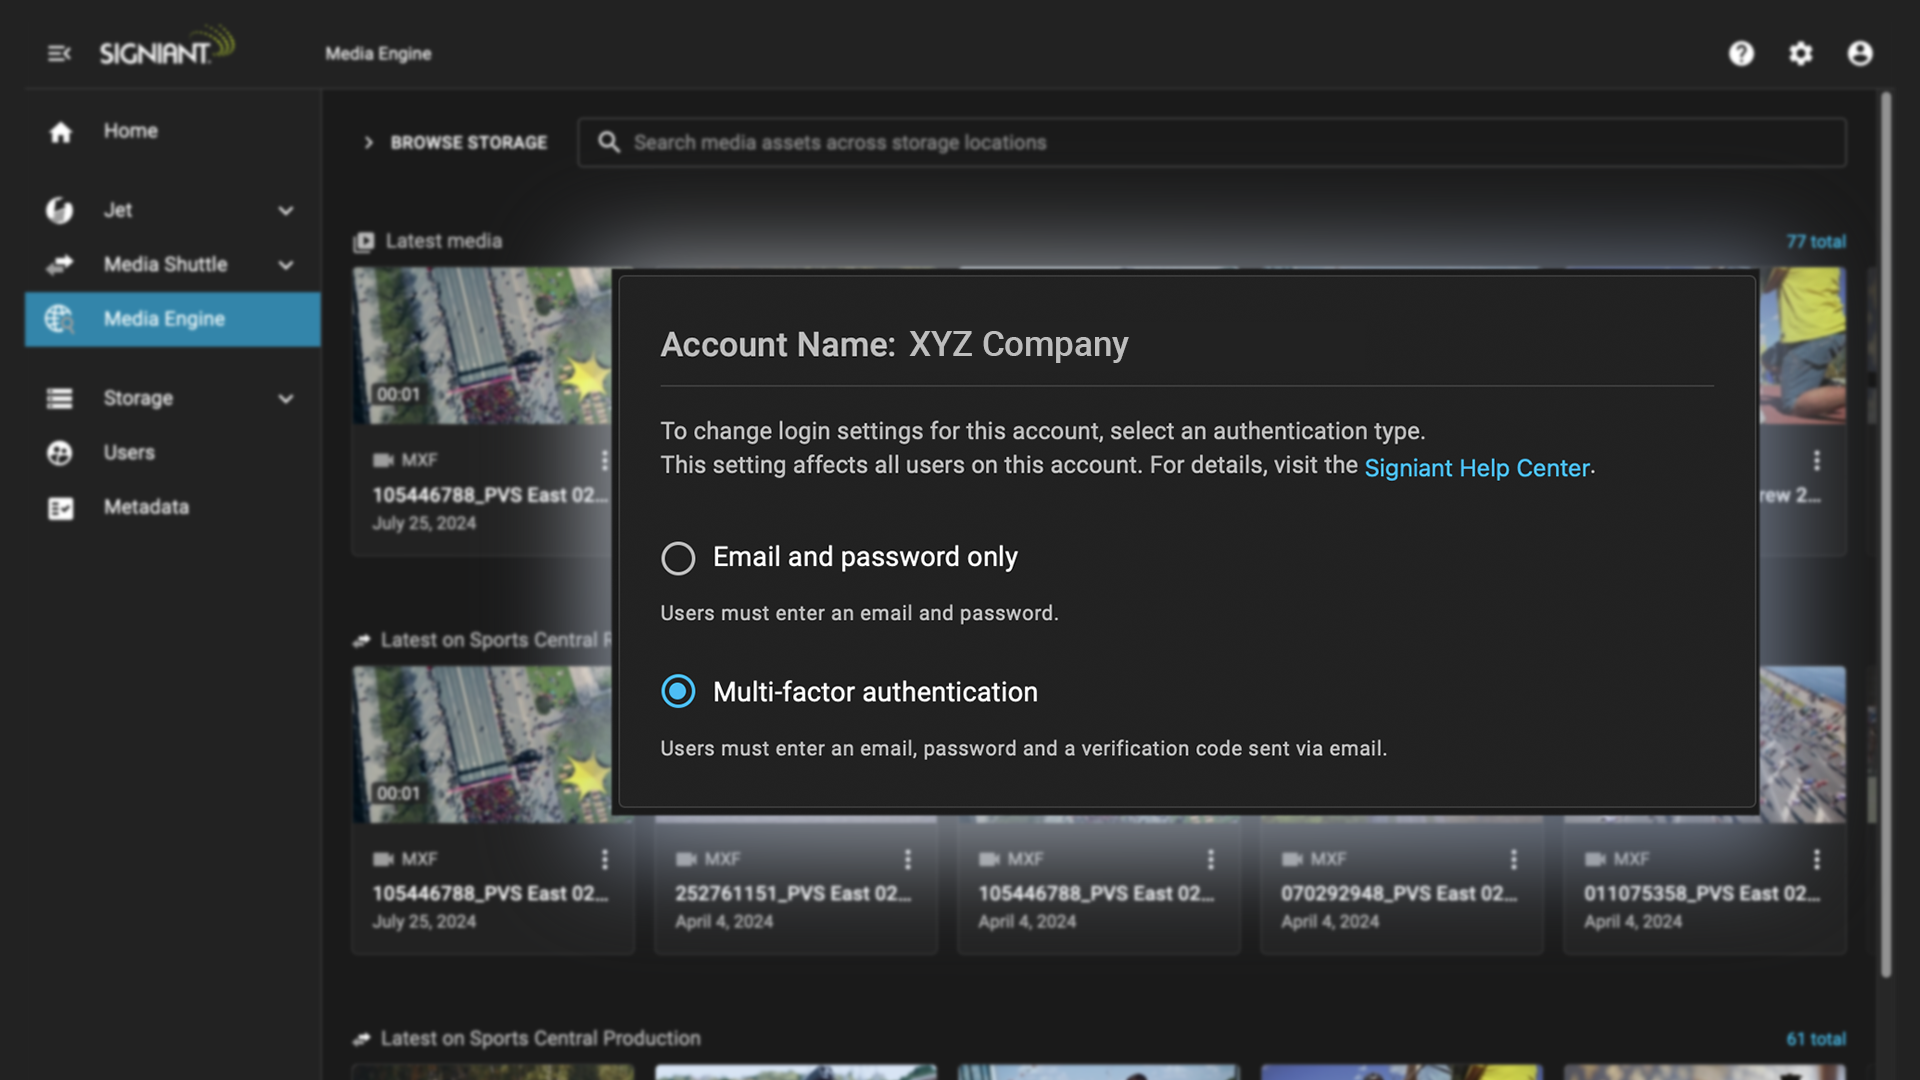Open the user account profile icon
Screen dimensions: 1920x1080
(1859, 54)
